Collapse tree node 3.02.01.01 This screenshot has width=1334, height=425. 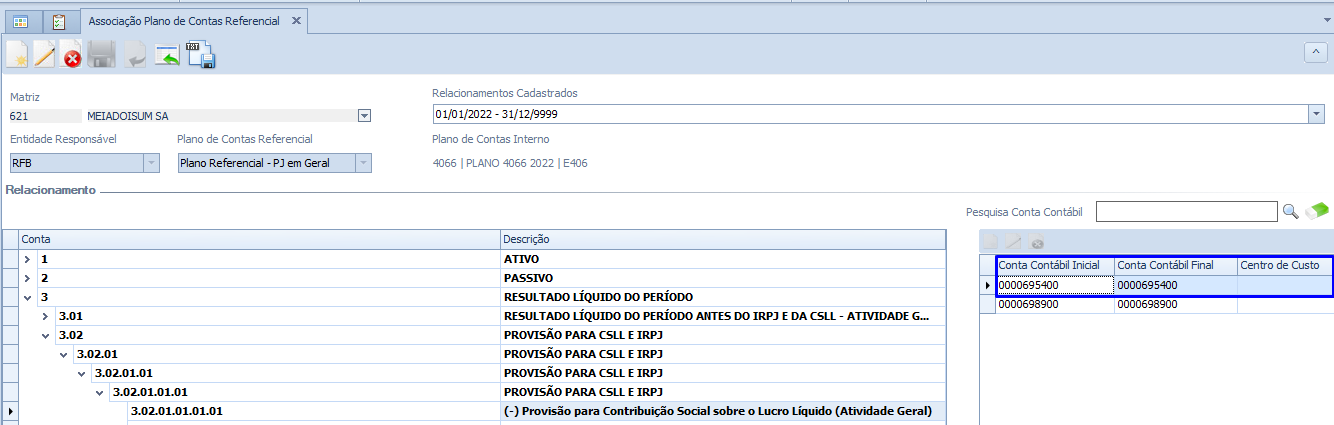[82, 373]
